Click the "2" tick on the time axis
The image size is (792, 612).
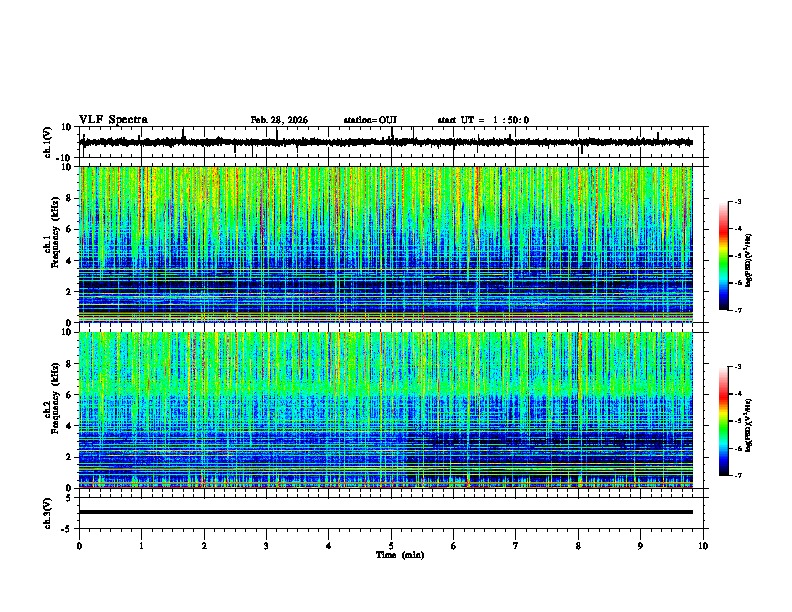click(204, 546)
